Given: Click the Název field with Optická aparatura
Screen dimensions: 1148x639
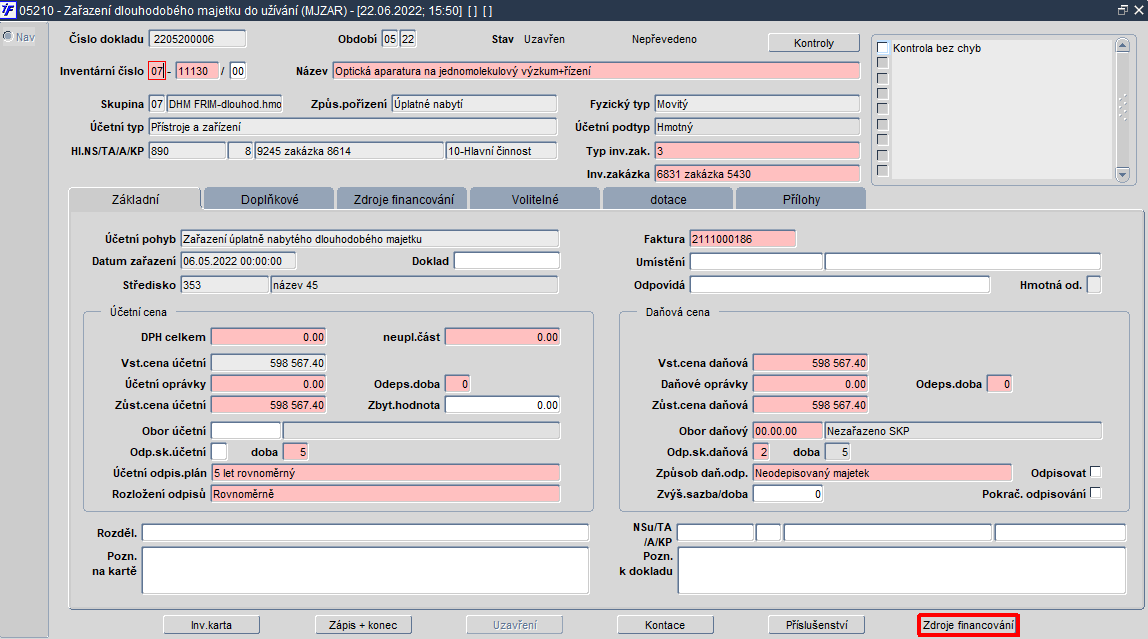Looking at the screenshot, I should click(x=596, y=71).
